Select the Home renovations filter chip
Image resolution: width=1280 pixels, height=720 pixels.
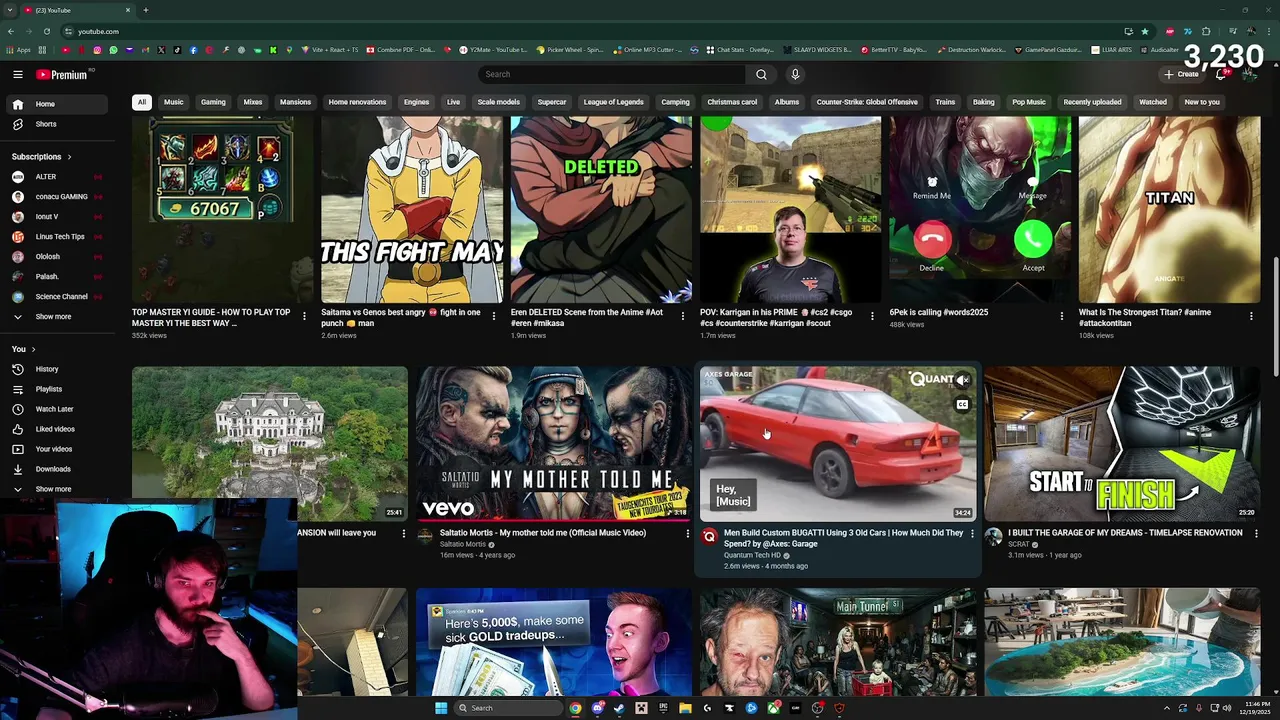[x=357, y=102]
